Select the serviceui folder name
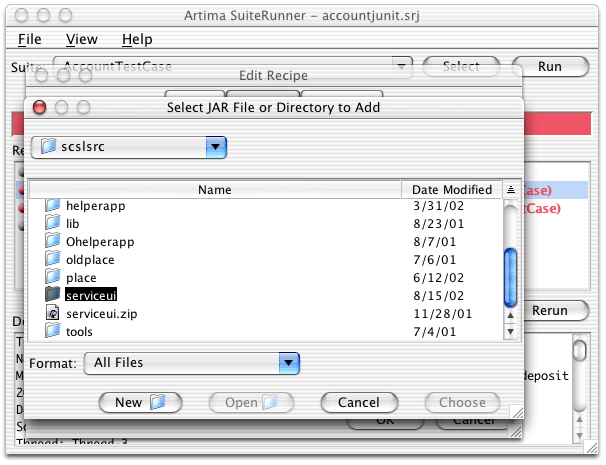The image size is (606, 465). pos(91,295)
